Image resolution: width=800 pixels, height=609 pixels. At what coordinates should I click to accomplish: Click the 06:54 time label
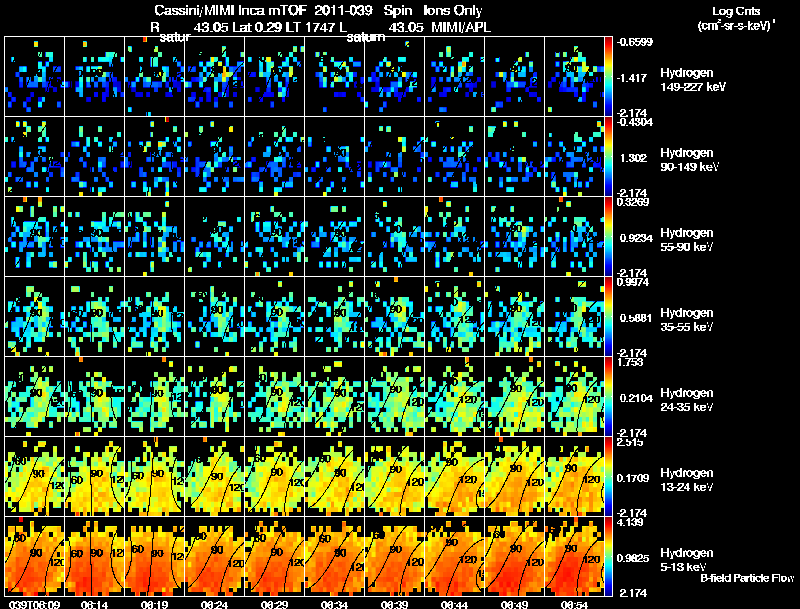click(x=574, y=604)
